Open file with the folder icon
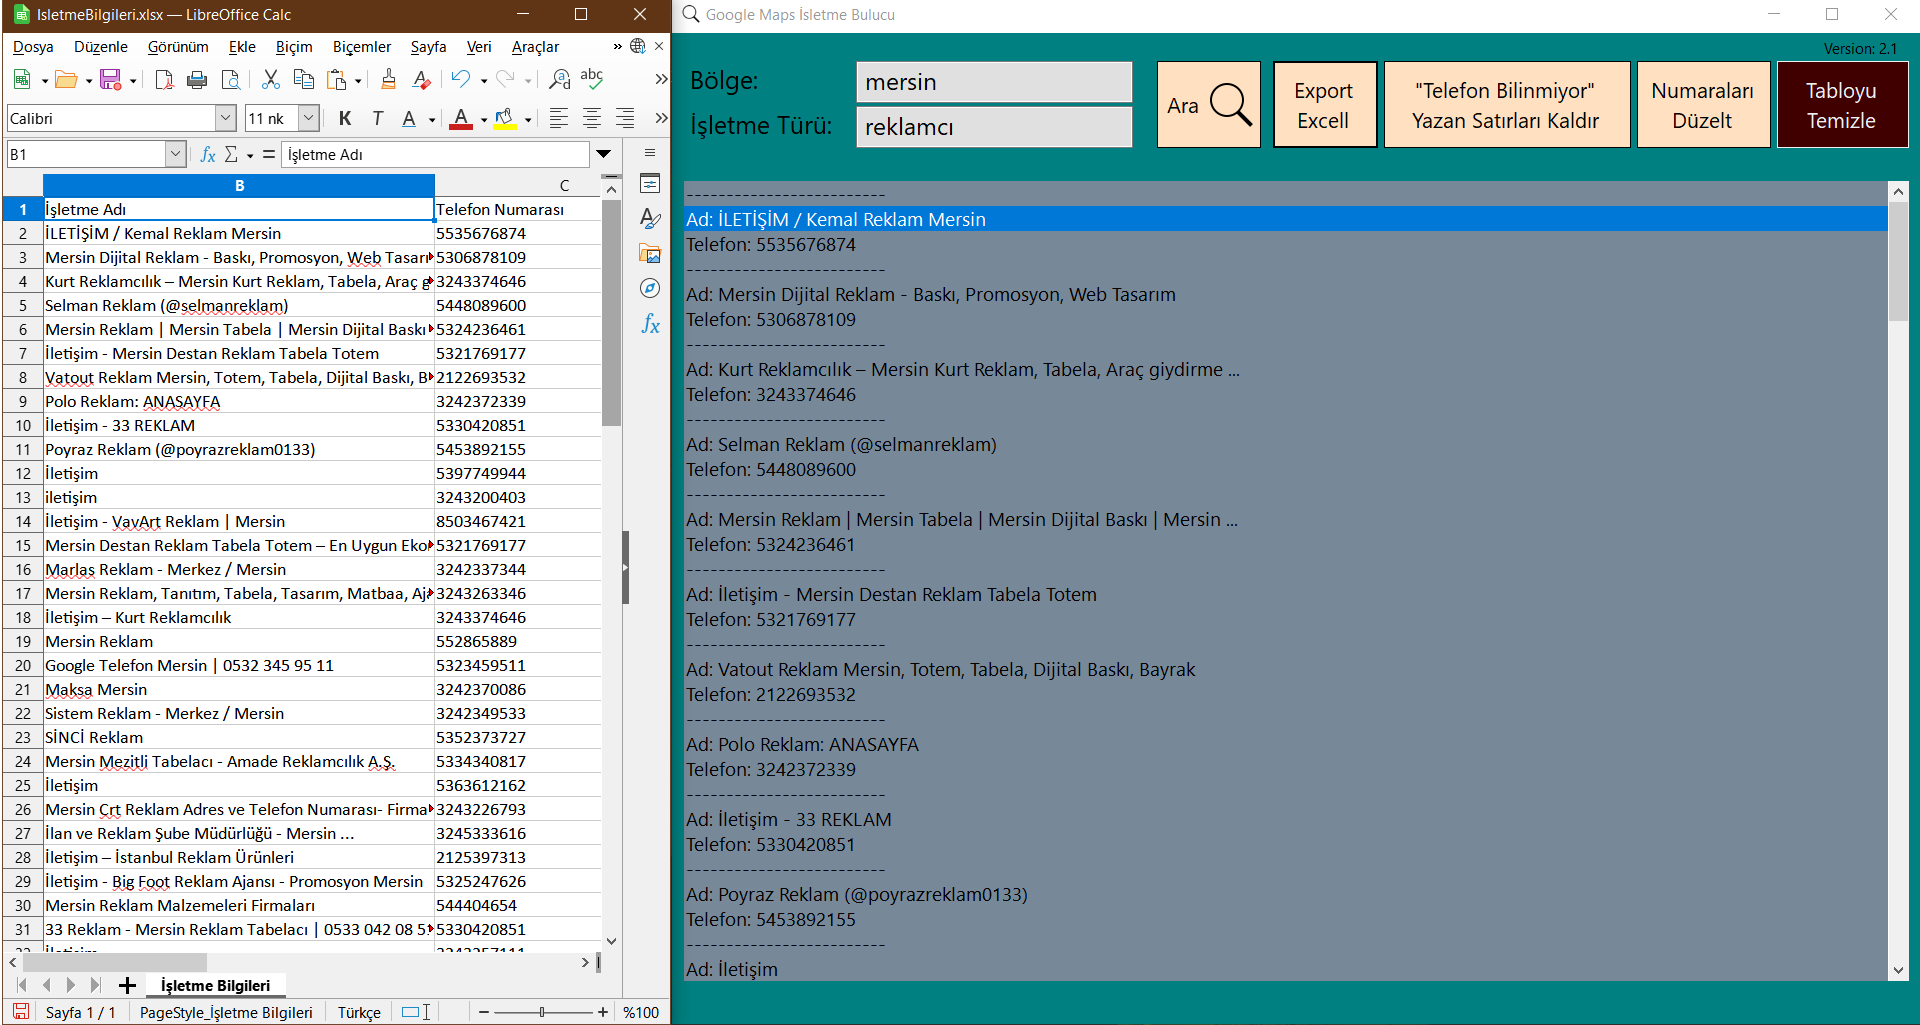 click(66, 79)
